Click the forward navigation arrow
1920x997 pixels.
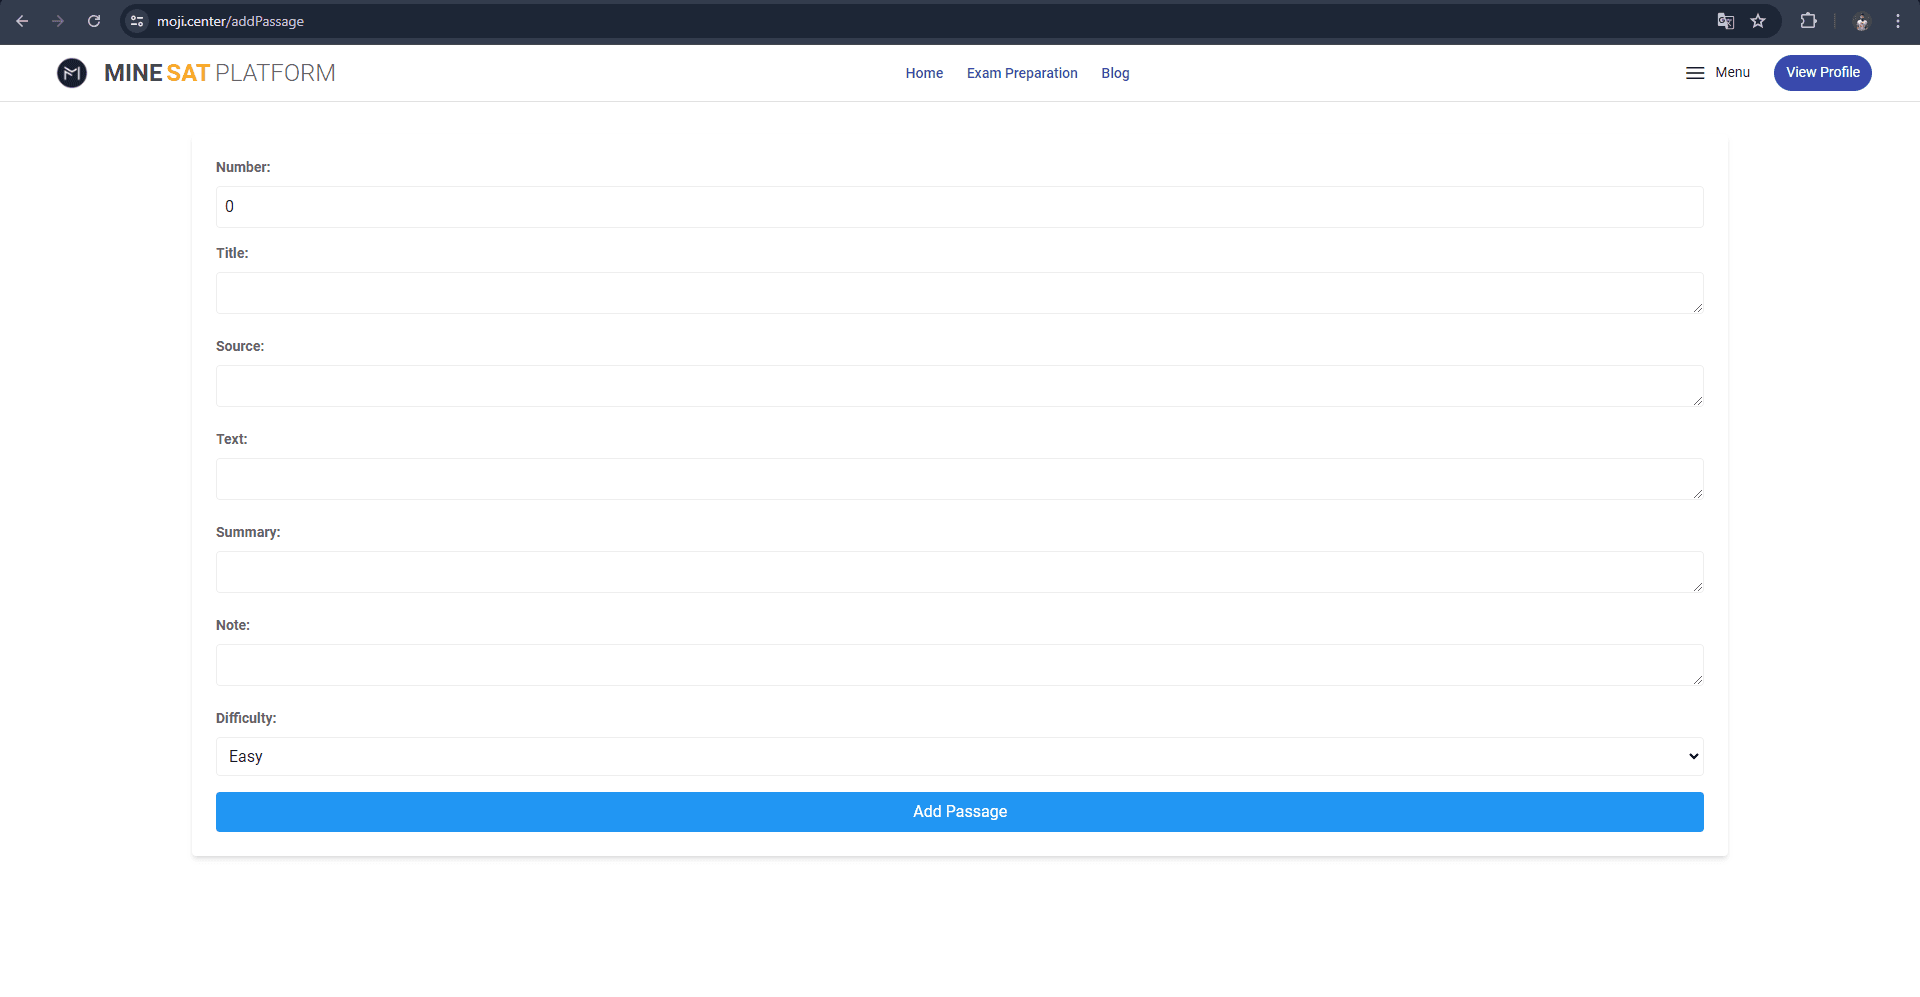pos(58,20)
